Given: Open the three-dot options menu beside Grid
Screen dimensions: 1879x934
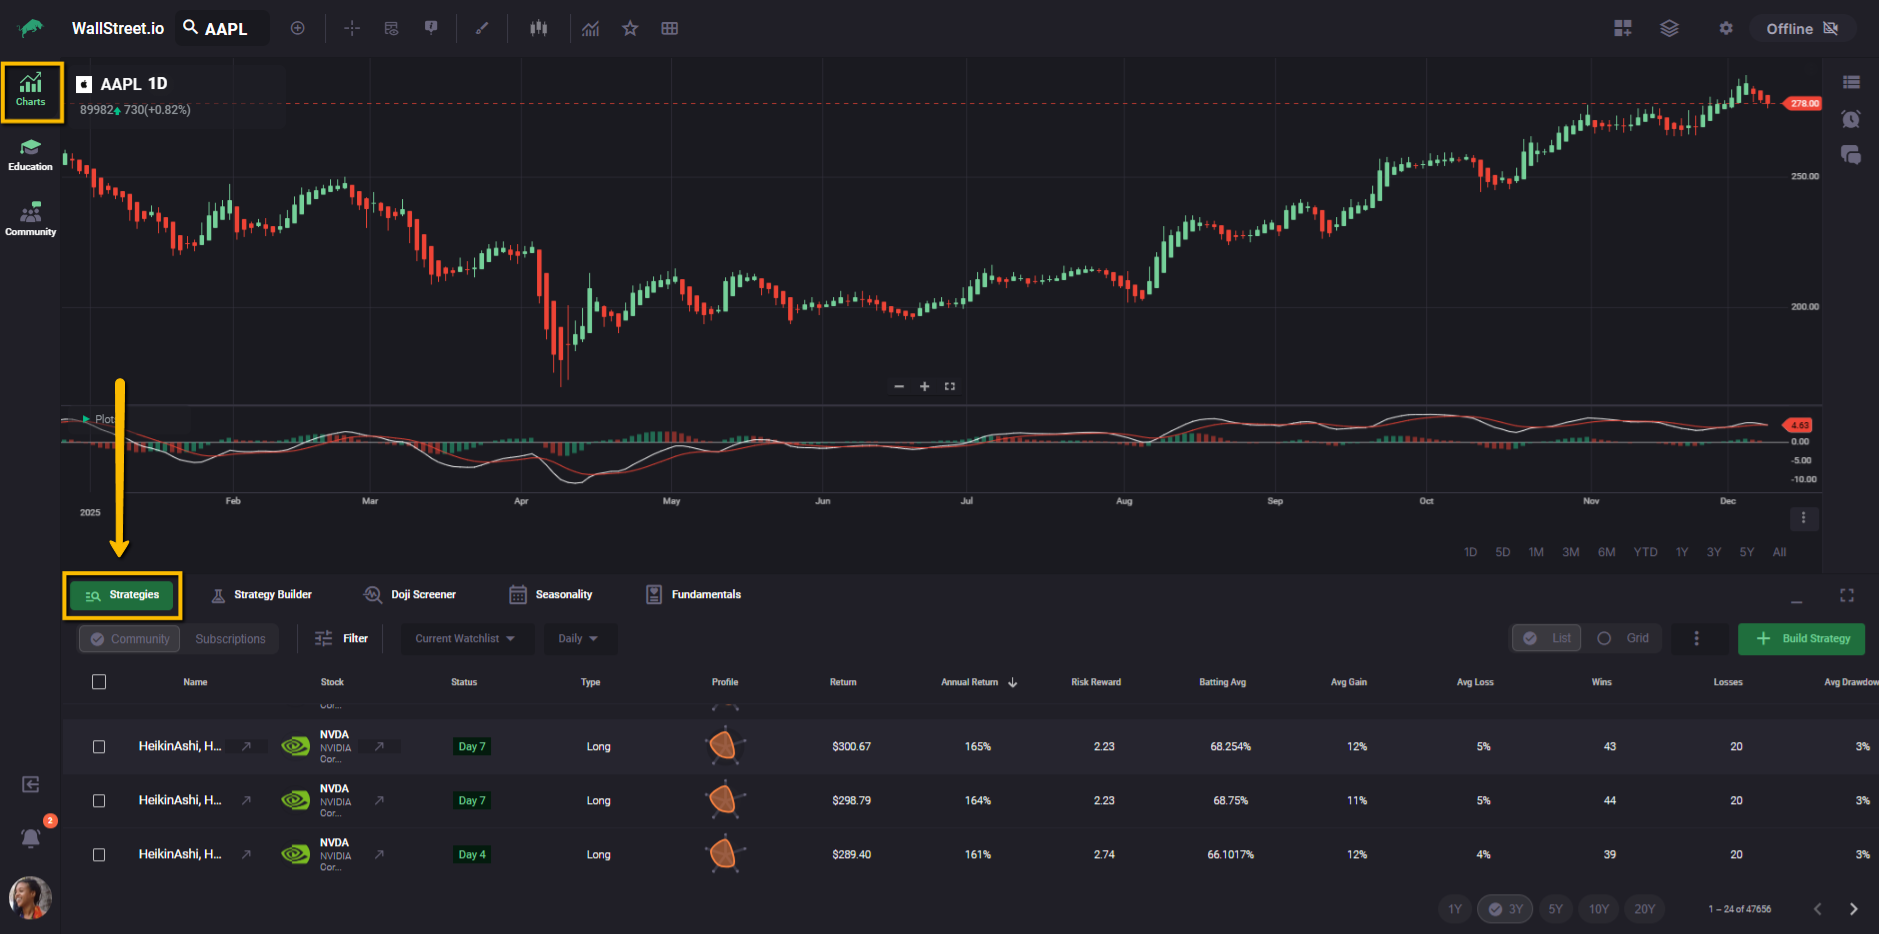Looking at the screenshot, I should click(x=1696, y=638).
